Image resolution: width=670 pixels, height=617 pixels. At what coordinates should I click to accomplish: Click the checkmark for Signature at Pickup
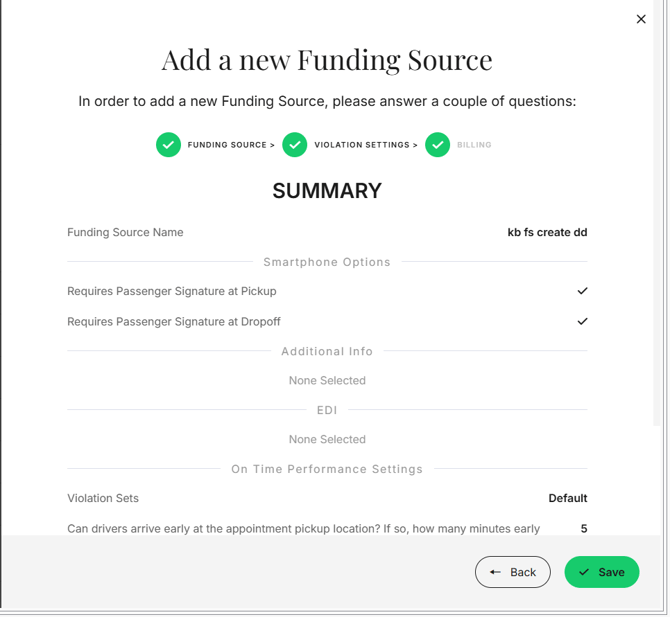582,291
